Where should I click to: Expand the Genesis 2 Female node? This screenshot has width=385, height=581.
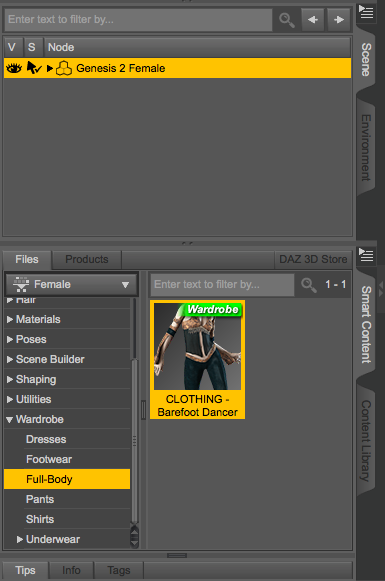[x=50, y=68]
